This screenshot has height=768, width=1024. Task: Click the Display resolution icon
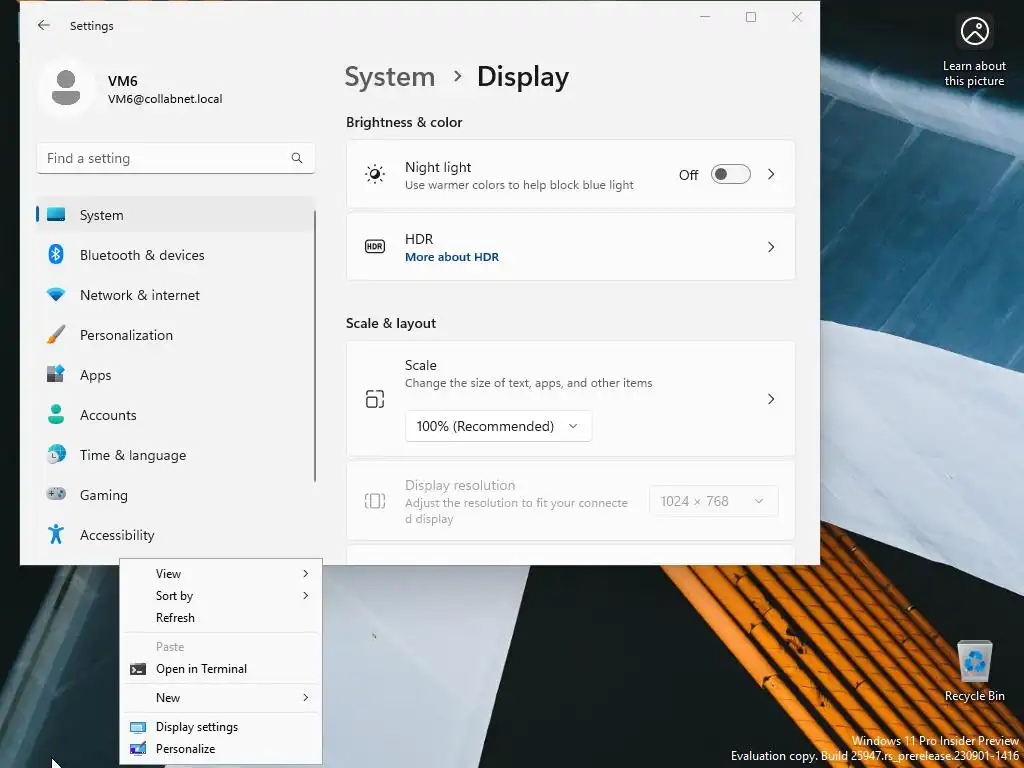pyautogui.click(x=375, y=501)
